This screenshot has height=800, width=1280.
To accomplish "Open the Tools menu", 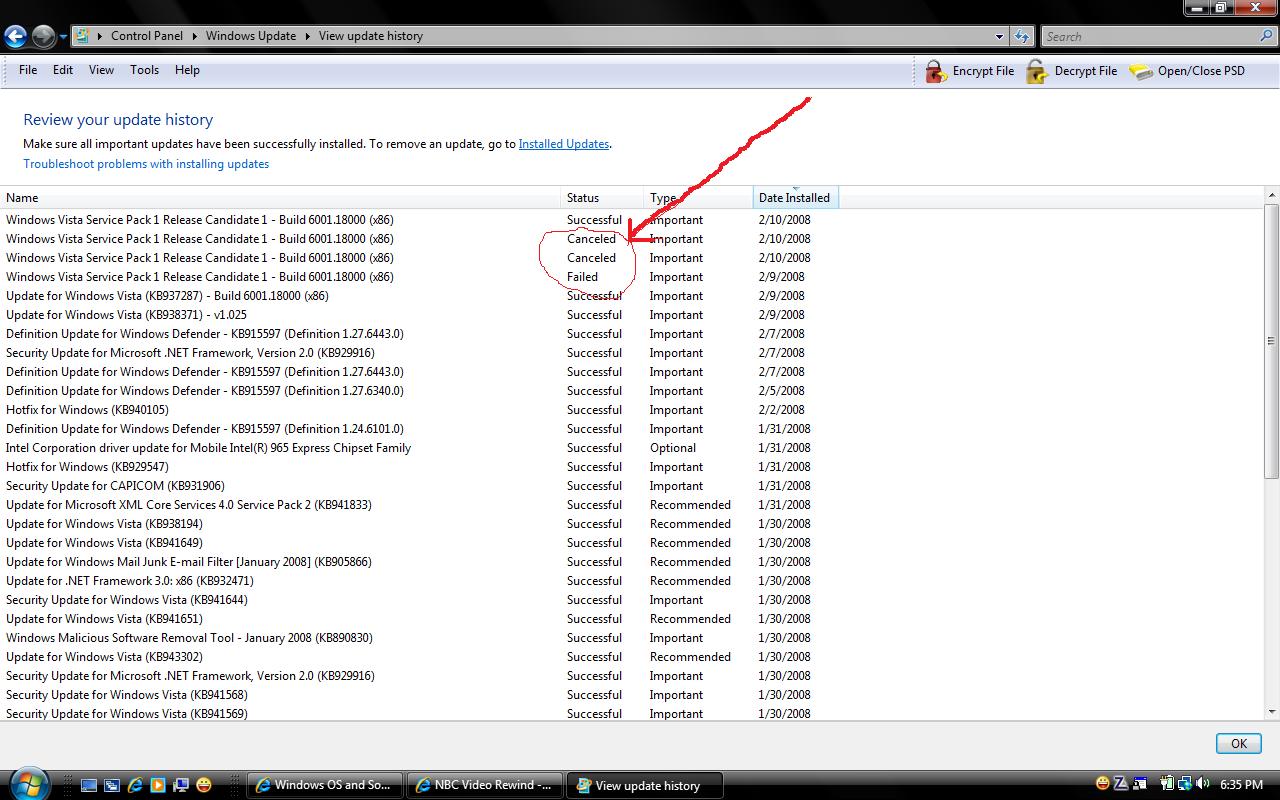I will click(144, 70).
